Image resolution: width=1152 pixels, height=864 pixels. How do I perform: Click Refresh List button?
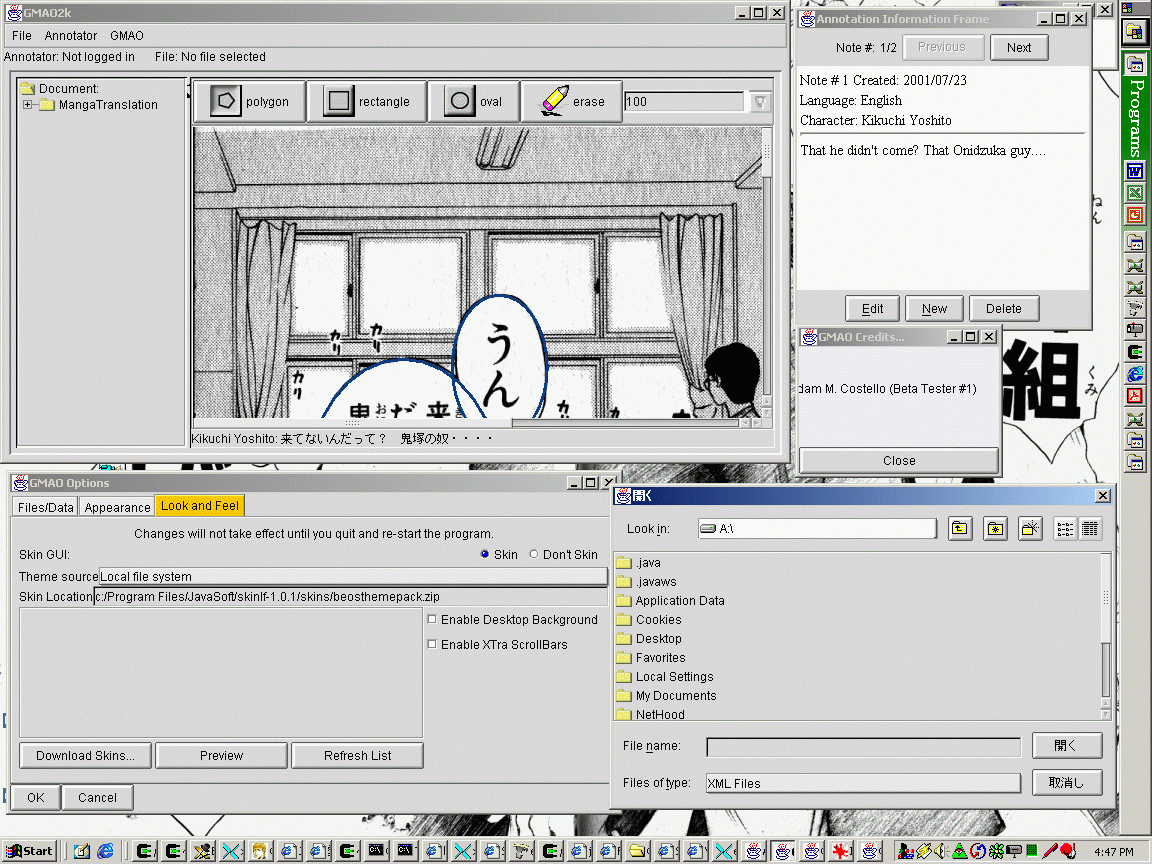point(358,755)
